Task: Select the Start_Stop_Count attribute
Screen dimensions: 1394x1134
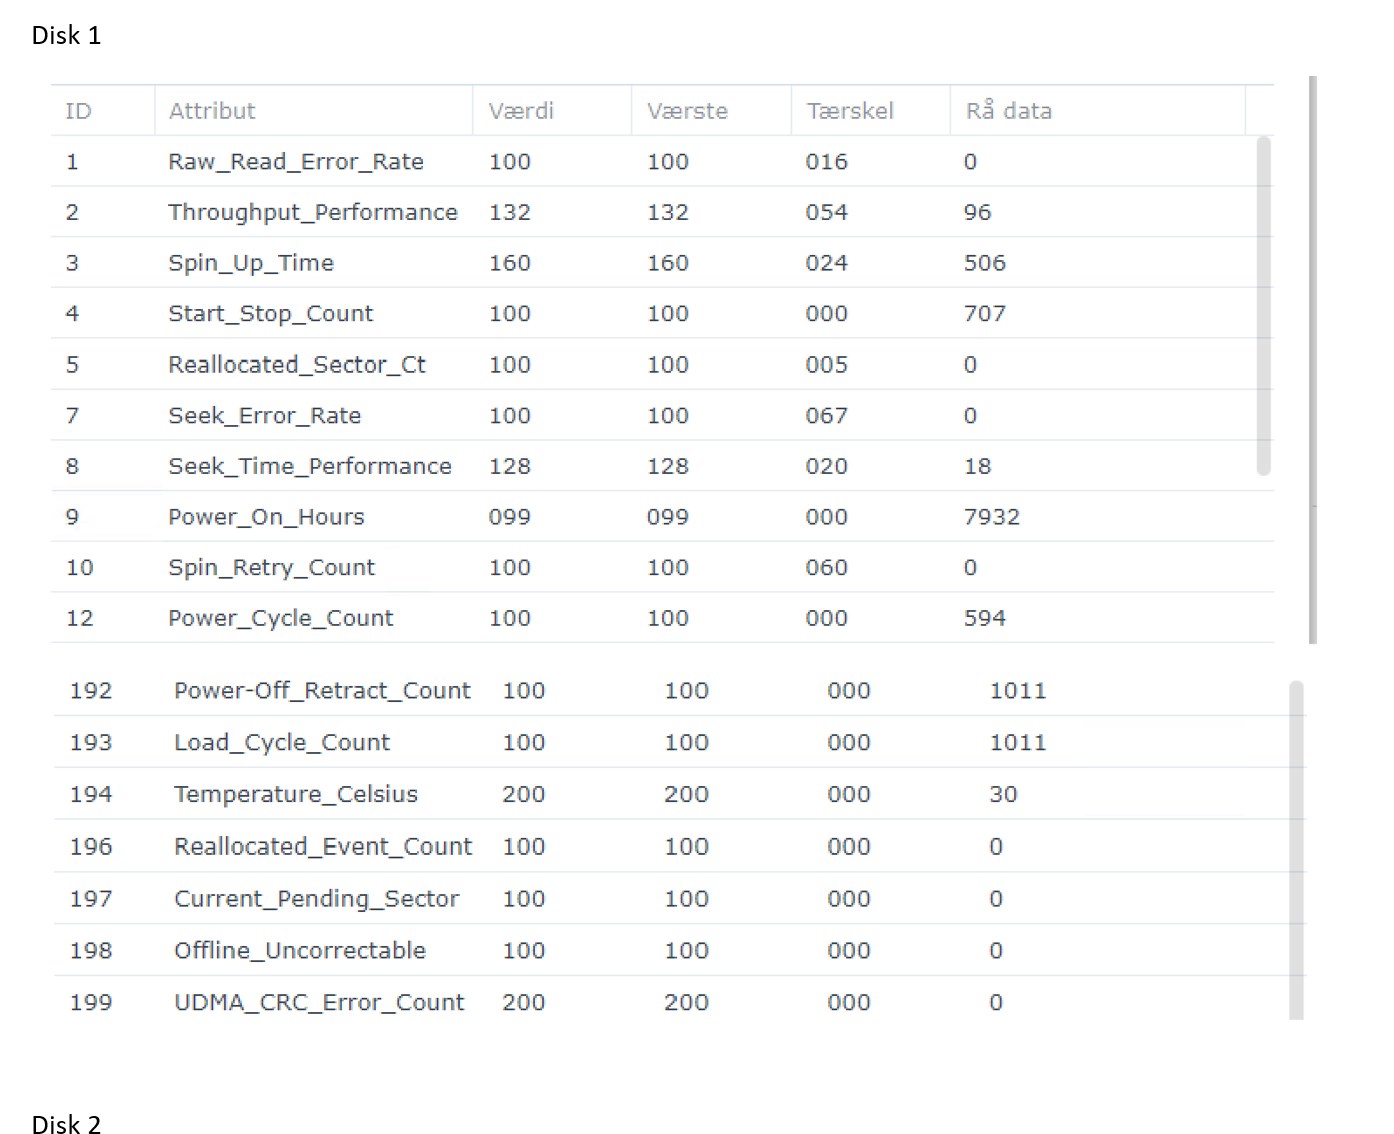Action: pyautogui.click(x=270, y=314)
